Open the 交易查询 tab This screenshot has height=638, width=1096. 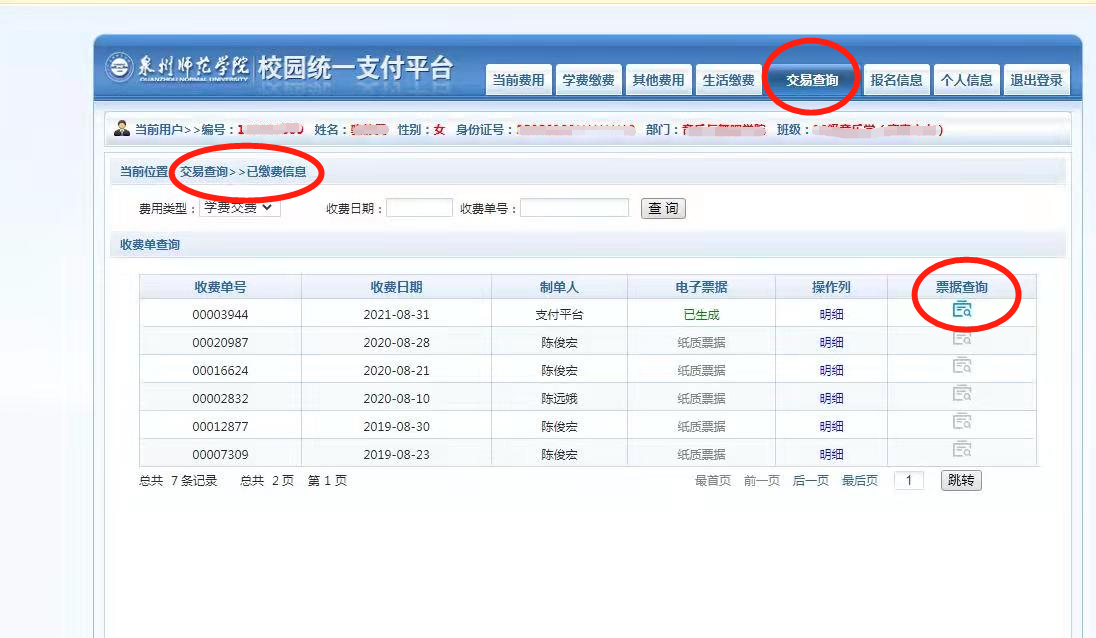point(812,80)
